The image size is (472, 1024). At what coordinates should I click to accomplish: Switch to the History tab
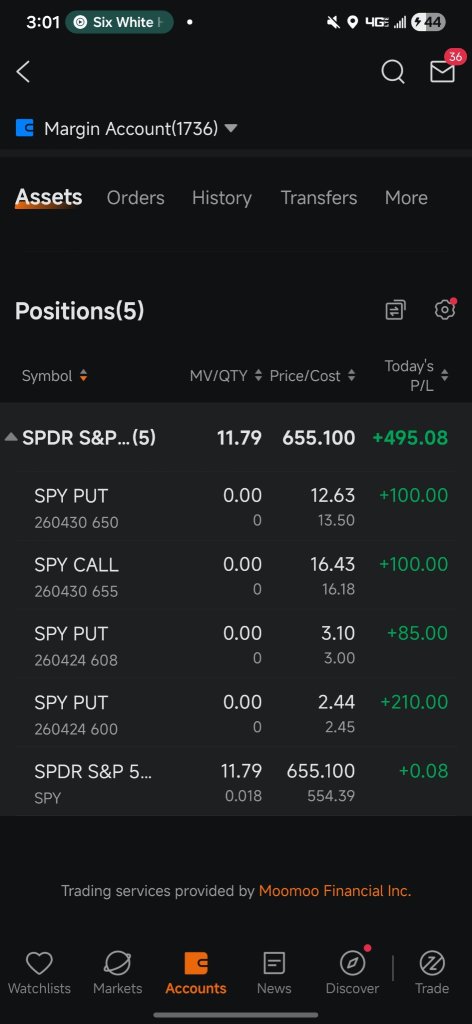(x=222, y=197)
